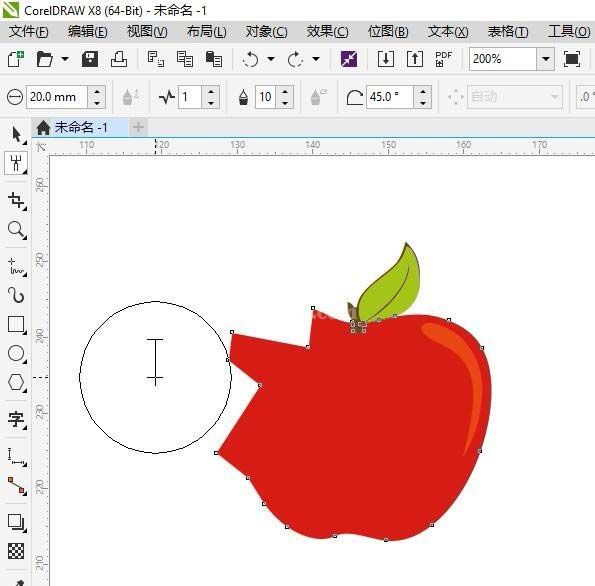The height and width of the screenshot is (586, 595).
Task: Add a new document tab with plus
Action: pyautogui.click(x=139, y=127)
